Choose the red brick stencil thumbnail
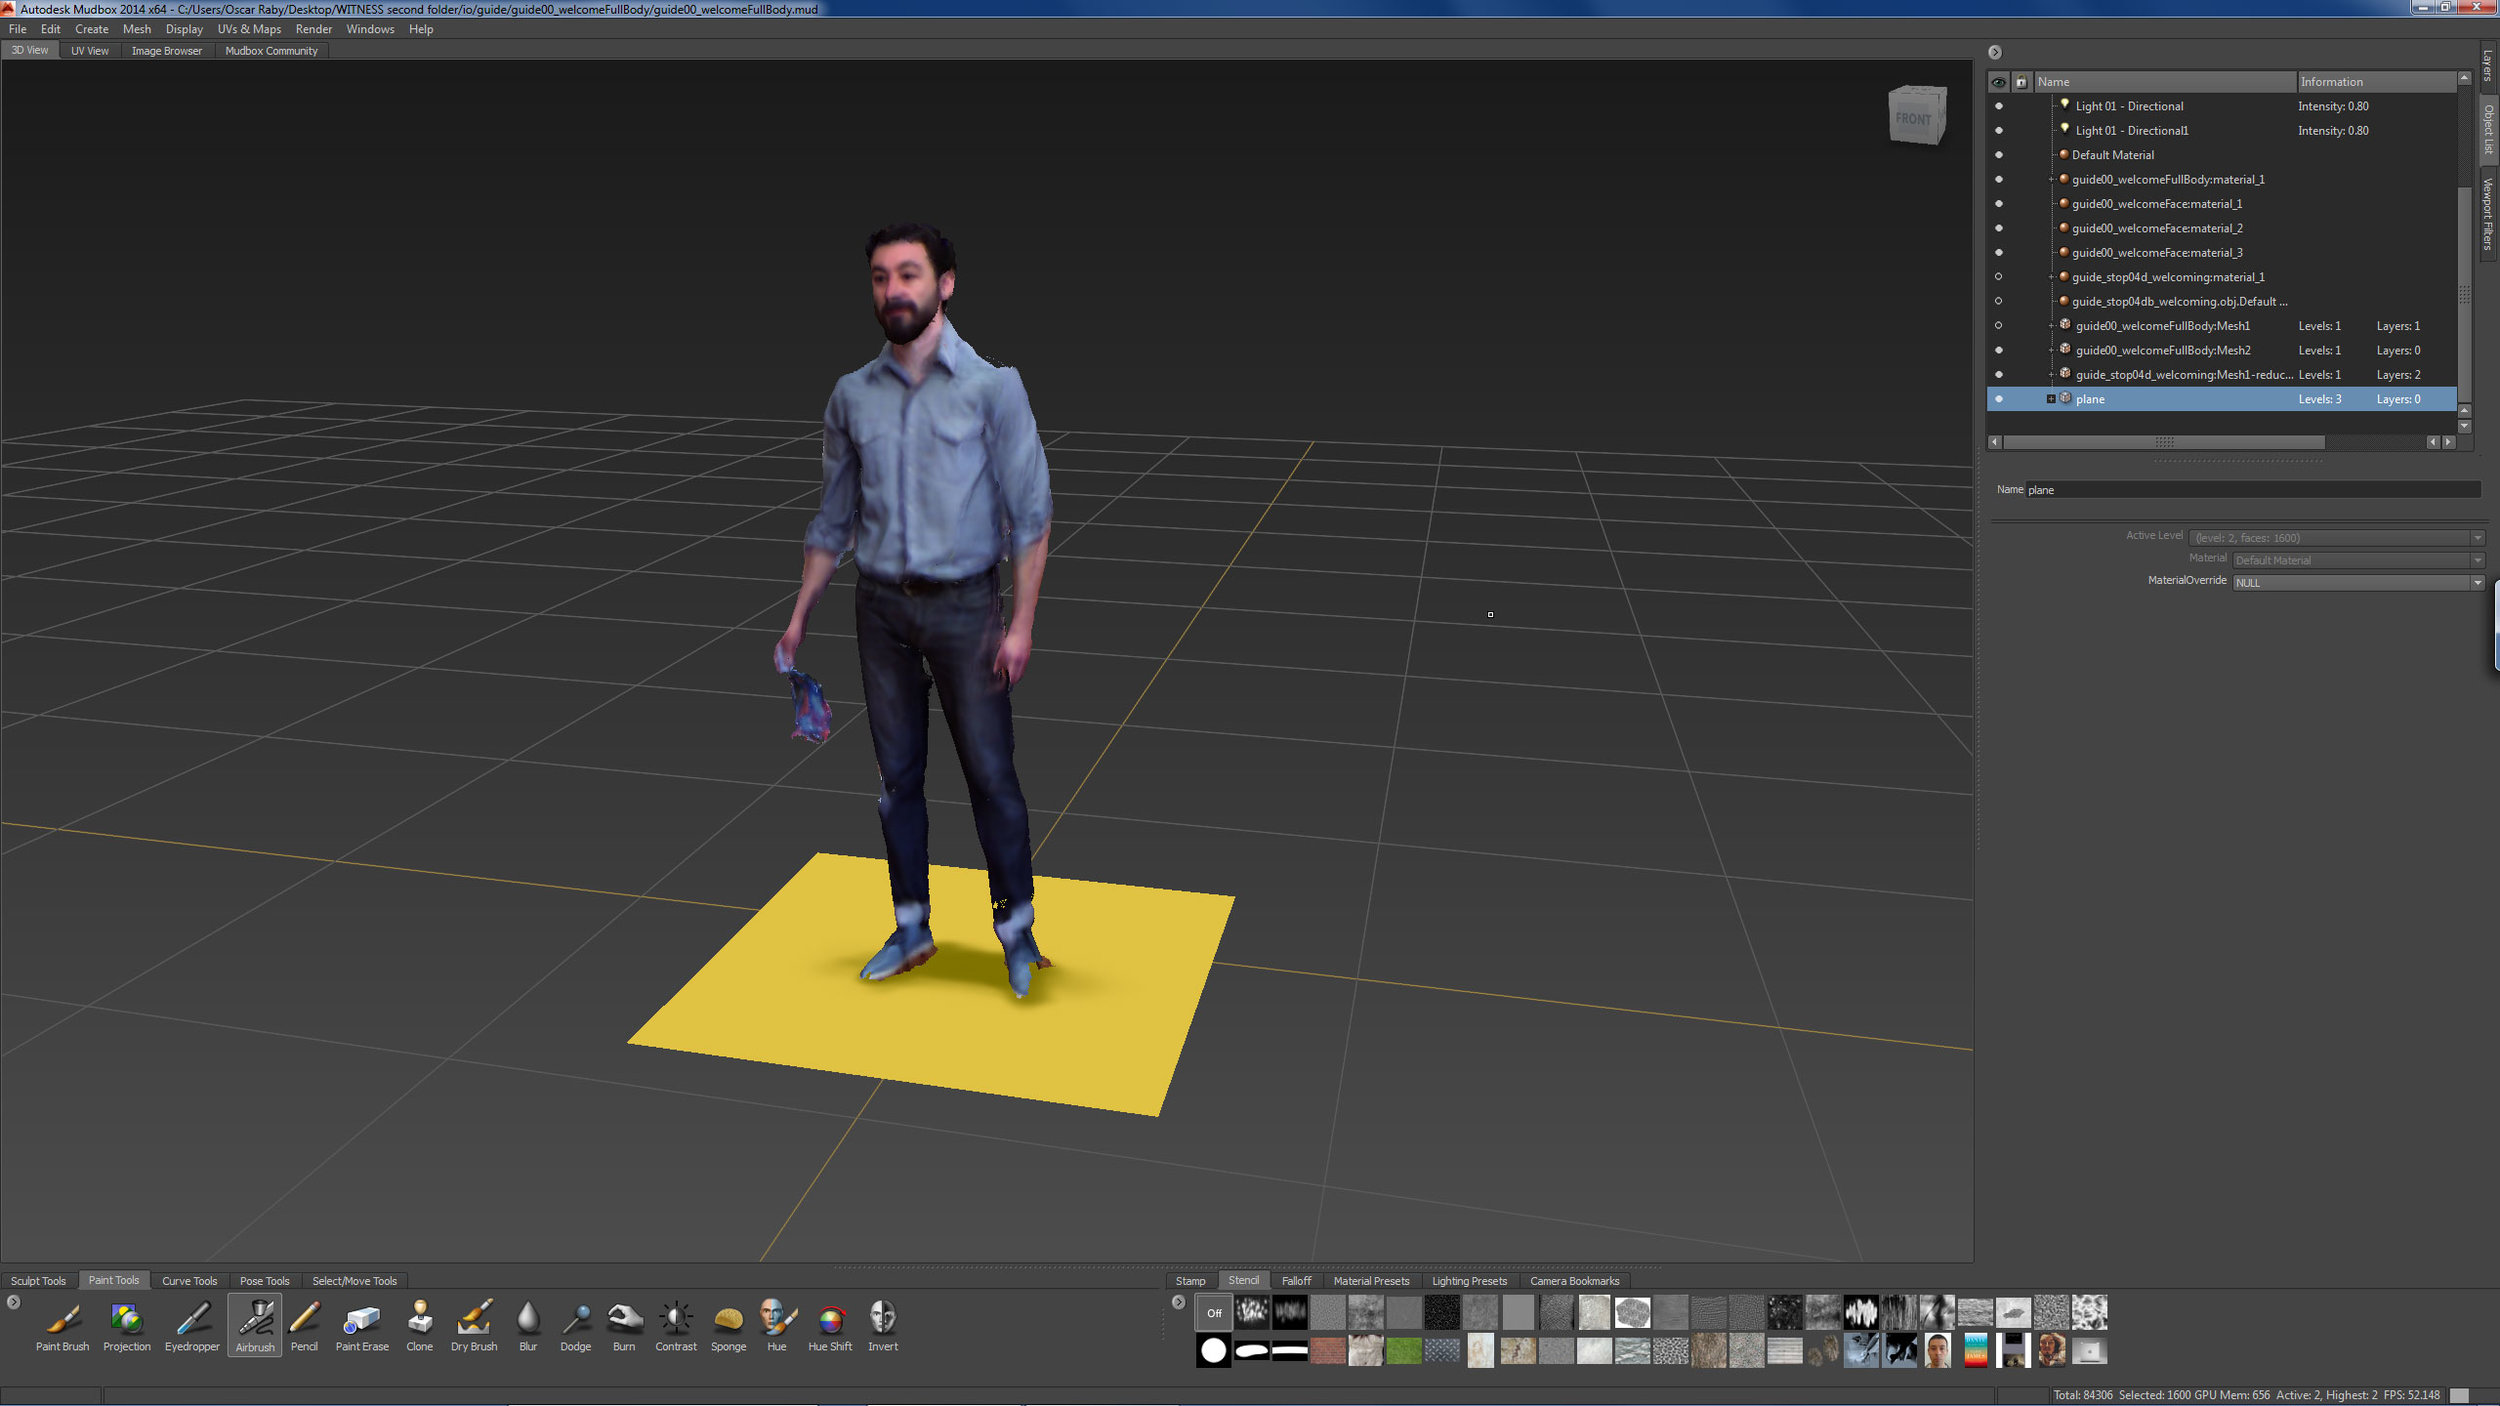The height and width of the screenshot is (1406, 2500). 1328,1351
